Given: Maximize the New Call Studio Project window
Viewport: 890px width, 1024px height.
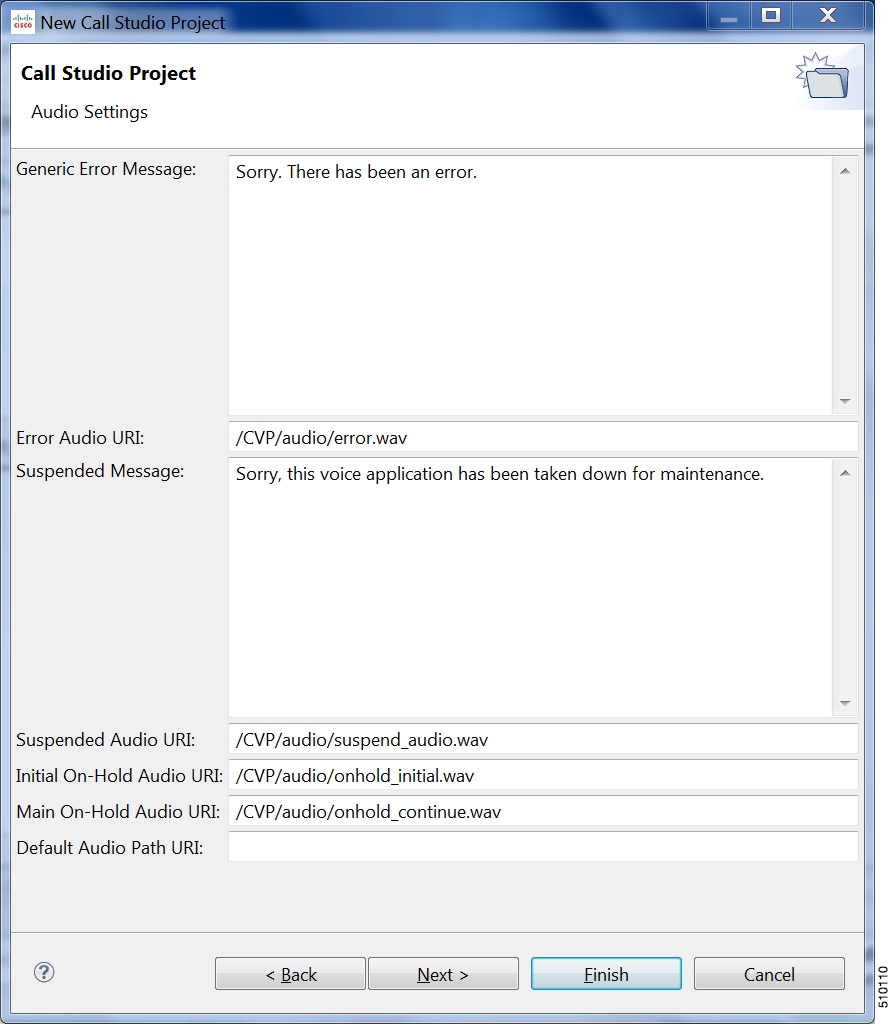Looking at the screenshot, I should (x=771, y=16).
